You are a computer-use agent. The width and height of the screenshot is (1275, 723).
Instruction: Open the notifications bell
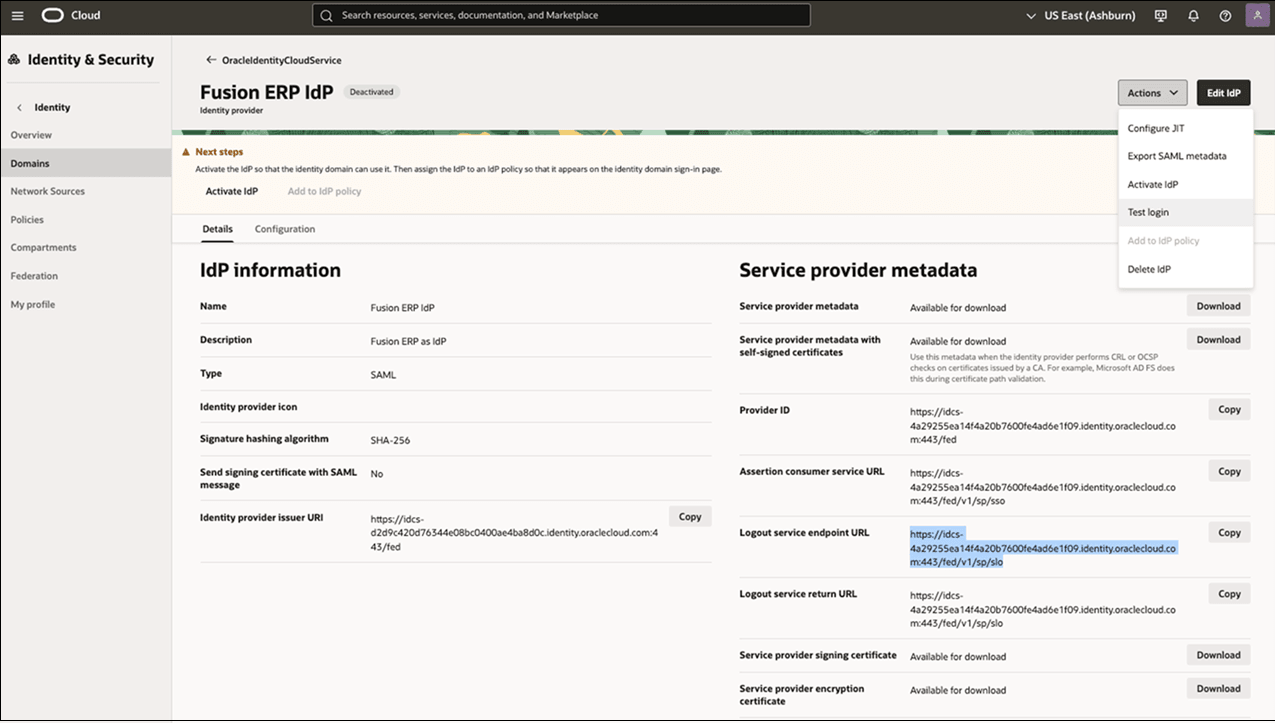click(x=1193, y=15)
